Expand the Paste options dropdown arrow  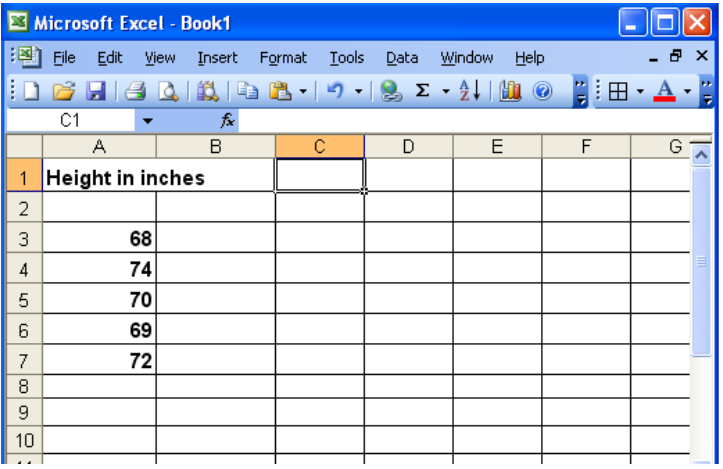[303, 92]
